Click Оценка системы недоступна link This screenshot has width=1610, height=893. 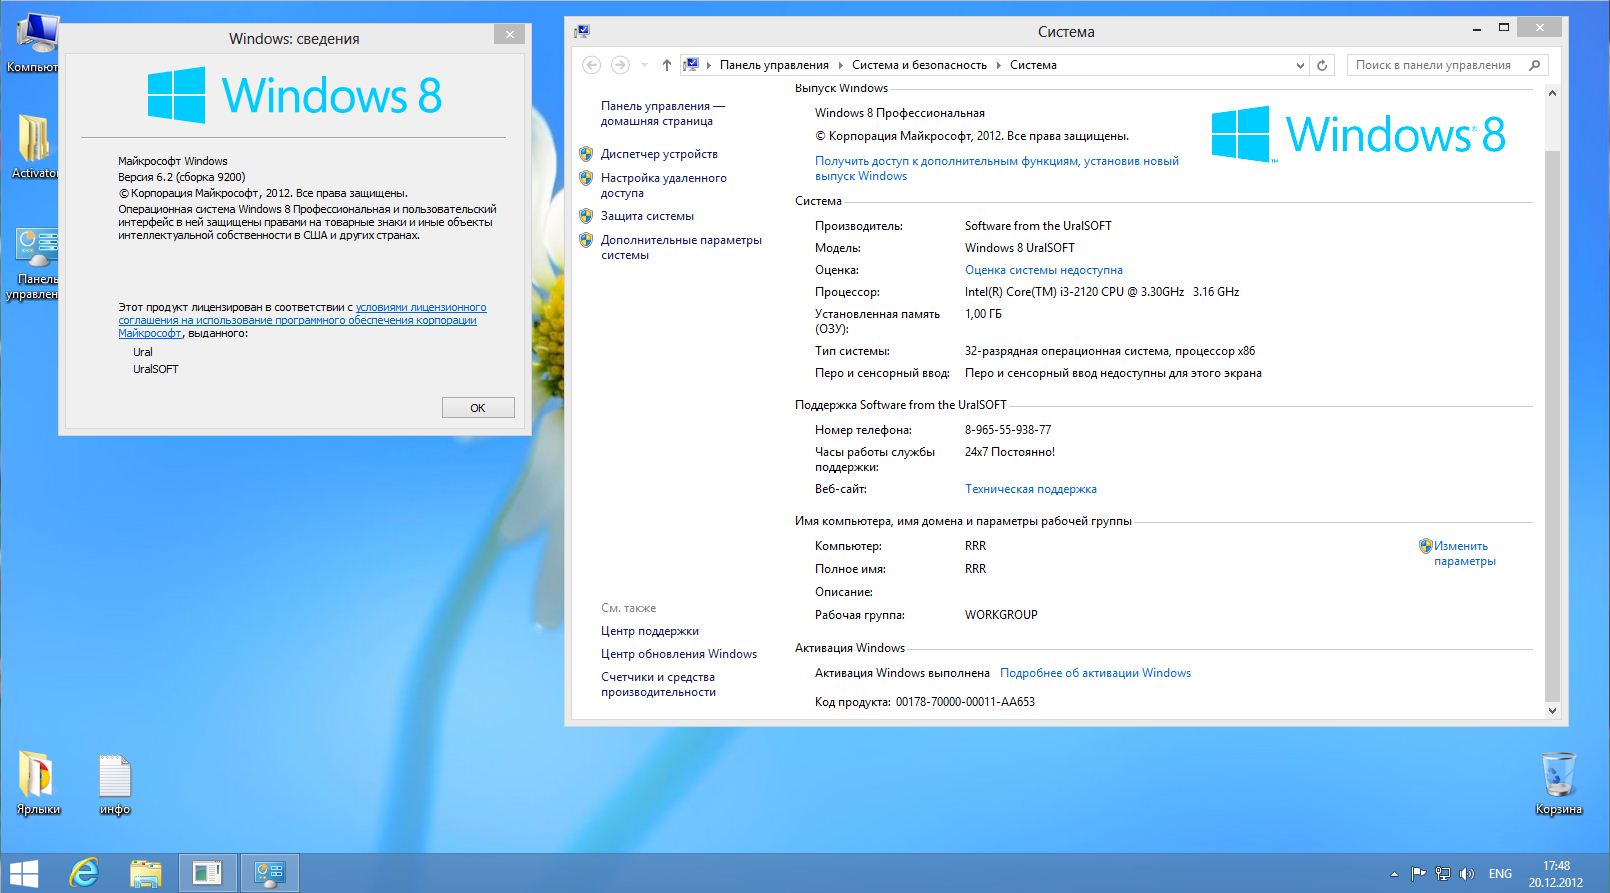pos(1044,270)
